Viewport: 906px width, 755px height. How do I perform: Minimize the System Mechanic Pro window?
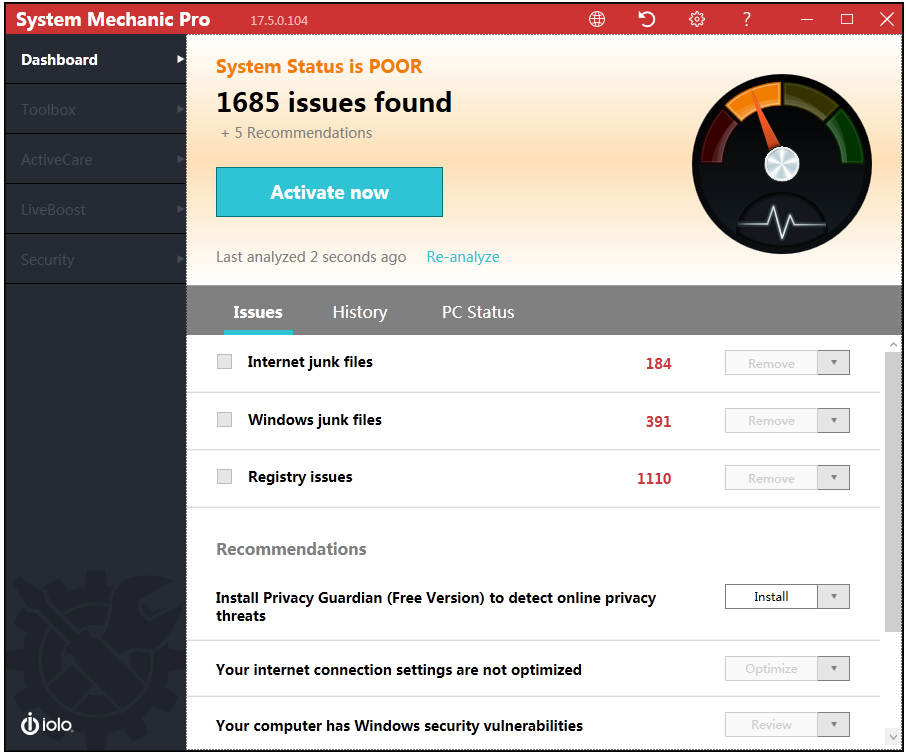[807, 20]
